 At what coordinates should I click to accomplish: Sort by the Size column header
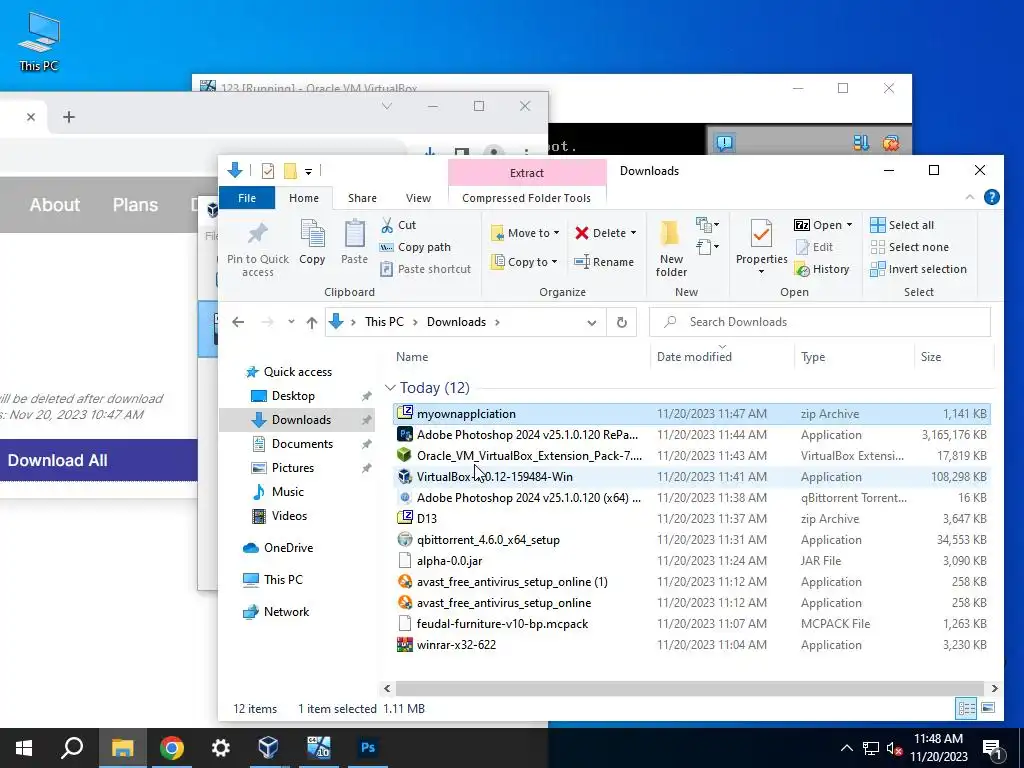click(931, 357)
